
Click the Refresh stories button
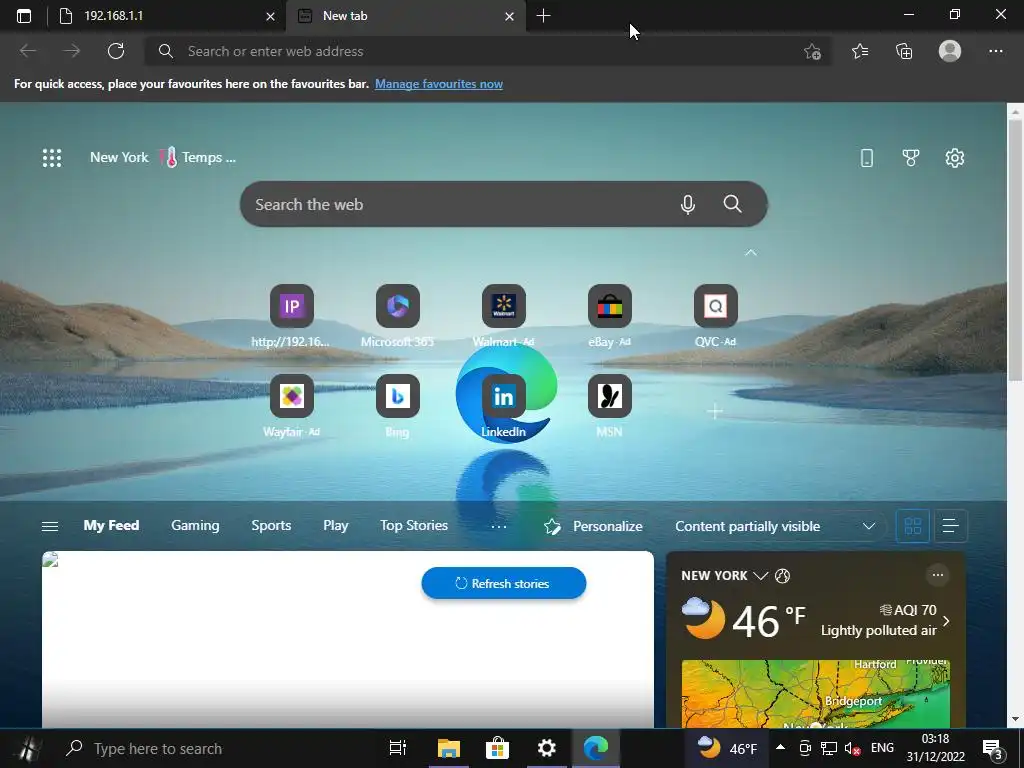click(504, 583)
